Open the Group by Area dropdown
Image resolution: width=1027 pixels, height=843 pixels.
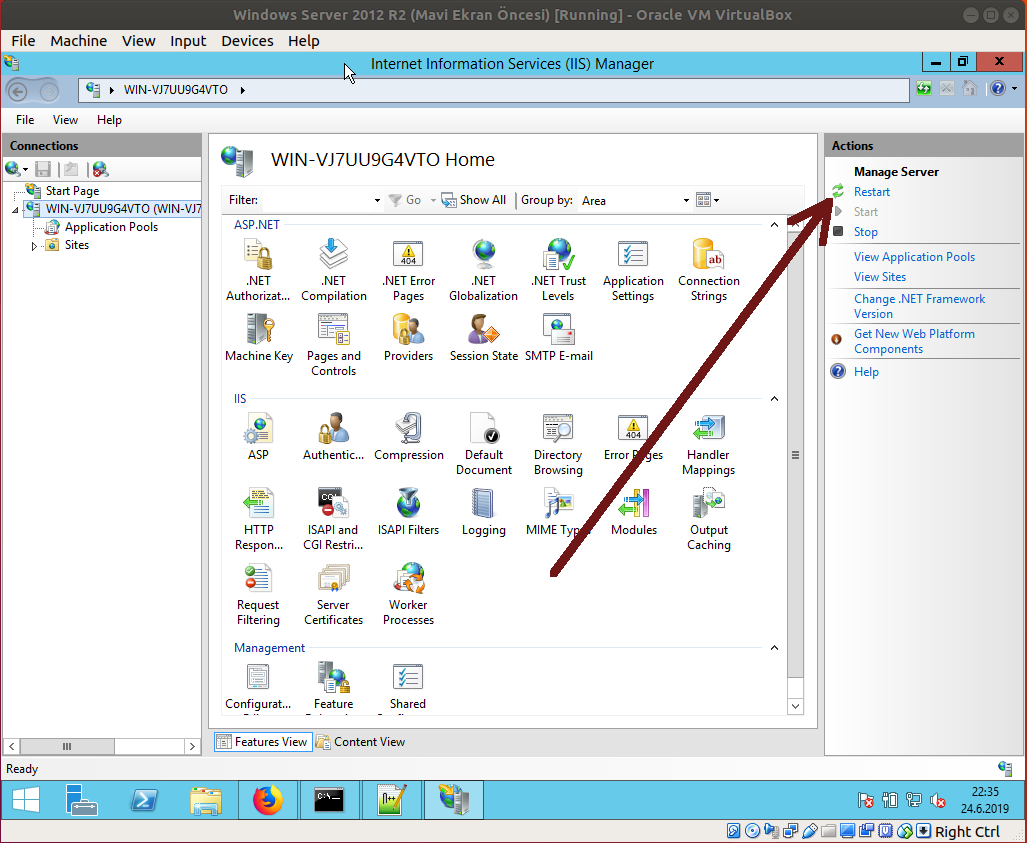click(x=635, y=200)
